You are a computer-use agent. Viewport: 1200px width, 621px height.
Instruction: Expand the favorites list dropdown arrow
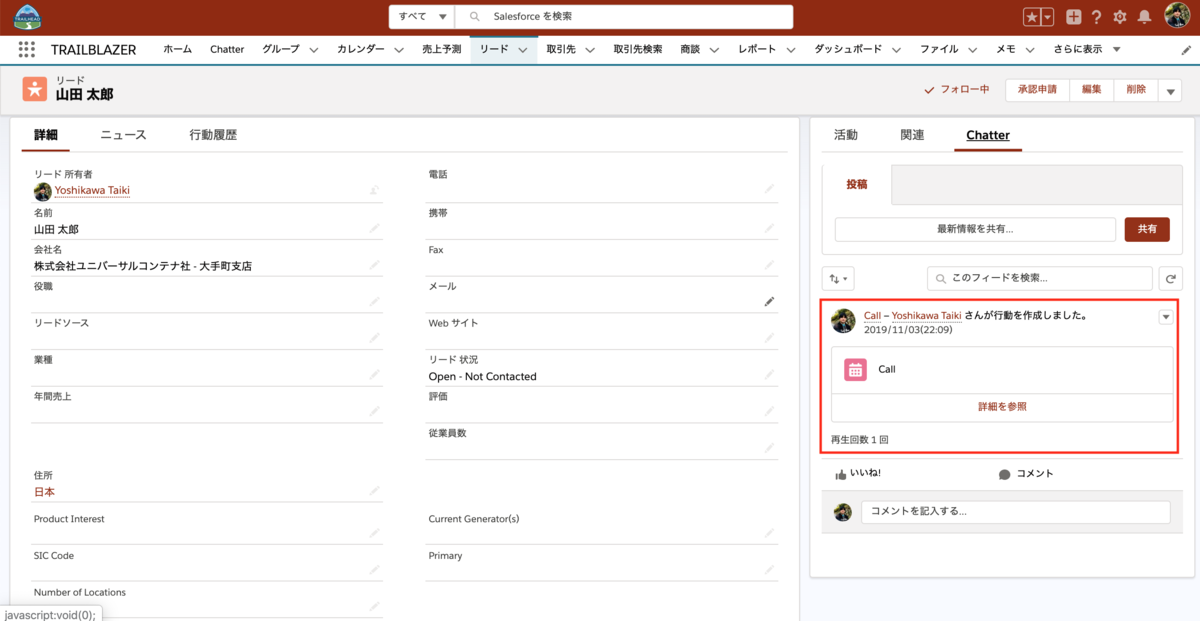click(x=1047, y=17)
